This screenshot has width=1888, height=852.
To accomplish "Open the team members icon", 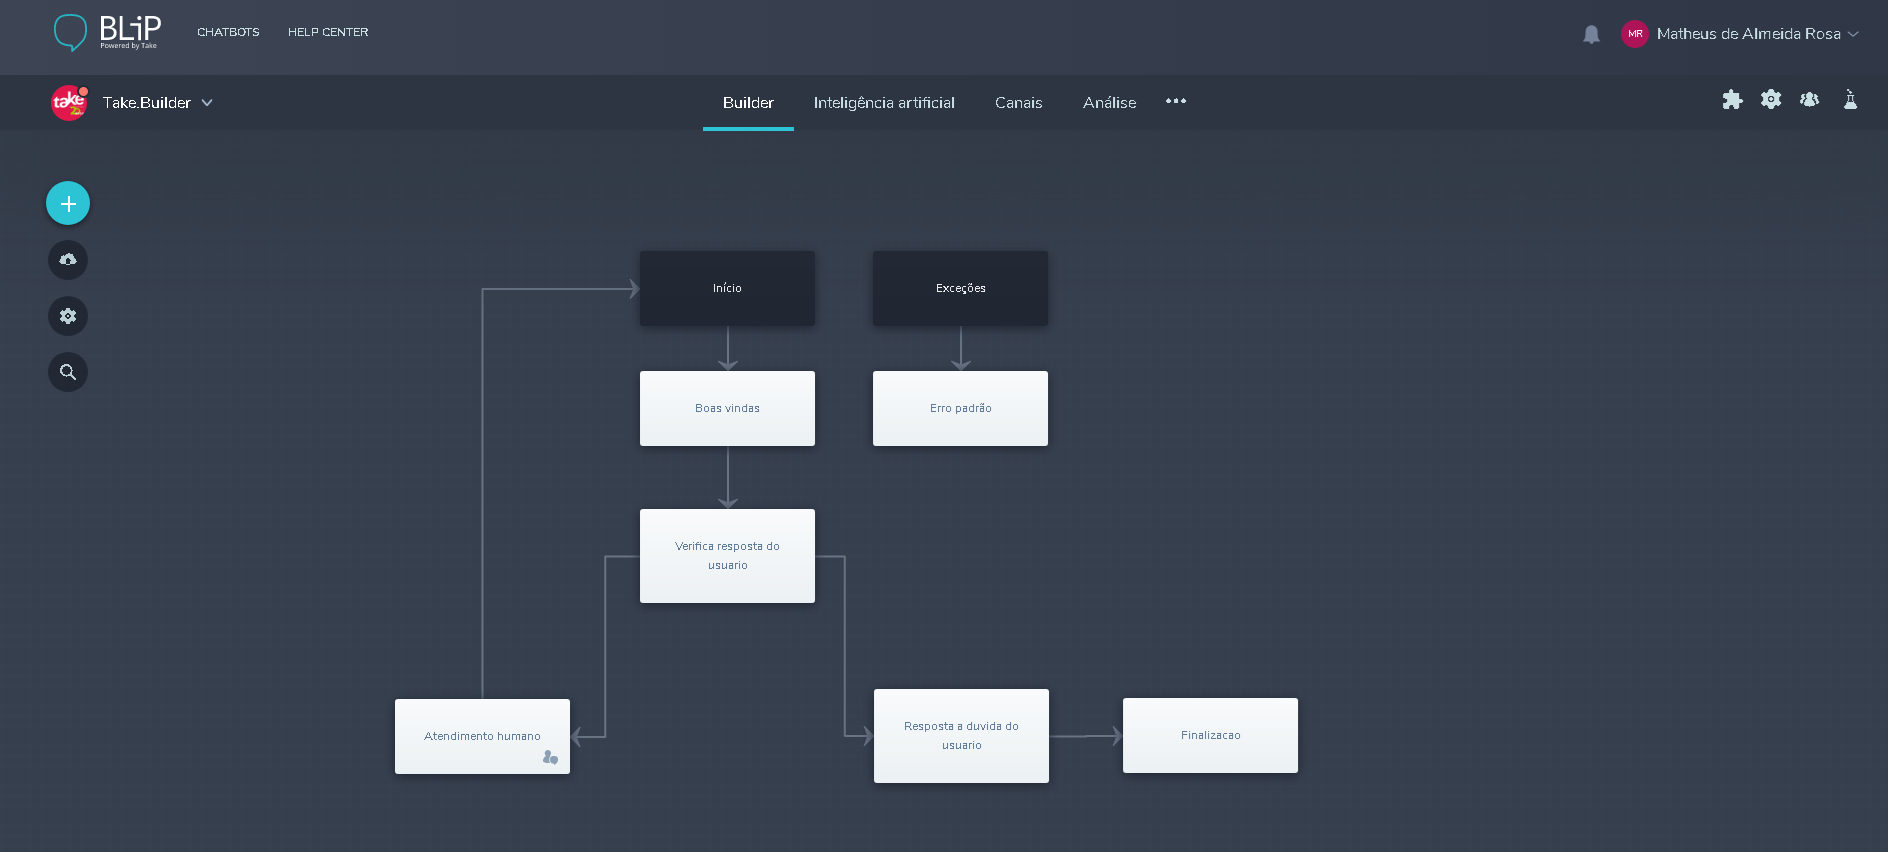I will point(1809,100).
